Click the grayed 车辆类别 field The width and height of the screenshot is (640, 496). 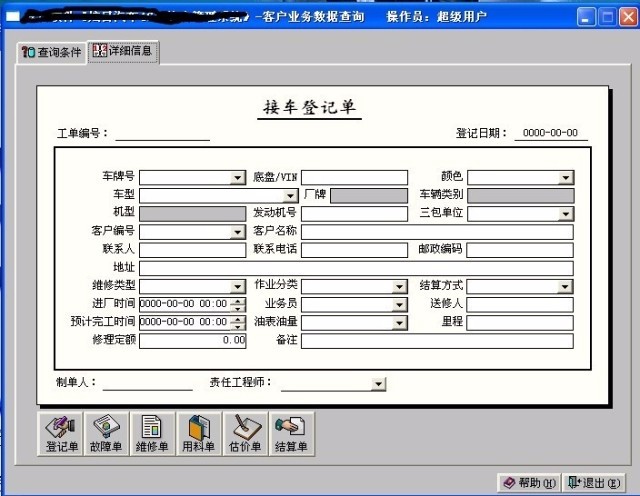(520, 196)
